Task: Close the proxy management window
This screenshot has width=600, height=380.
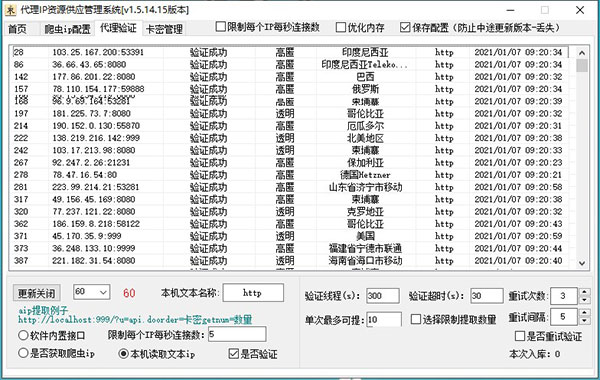Action: point(580,10)
